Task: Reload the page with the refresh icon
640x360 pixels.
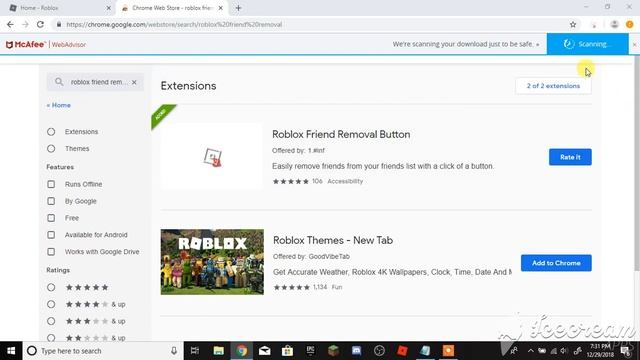Action: point(40,24)
